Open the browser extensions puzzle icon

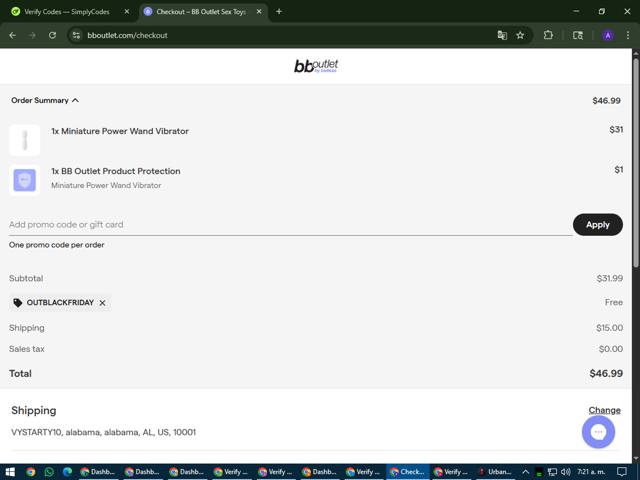click(x=548, y=35)
